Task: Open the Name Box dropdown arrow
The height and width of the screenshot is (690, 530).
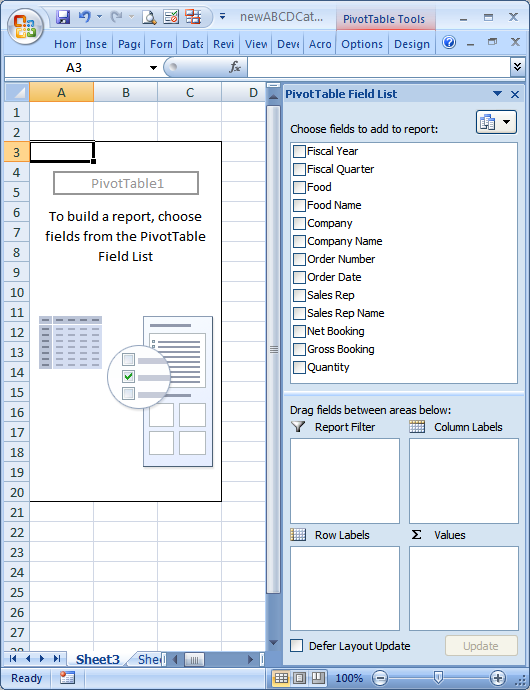Action: [x=153, y=68]
